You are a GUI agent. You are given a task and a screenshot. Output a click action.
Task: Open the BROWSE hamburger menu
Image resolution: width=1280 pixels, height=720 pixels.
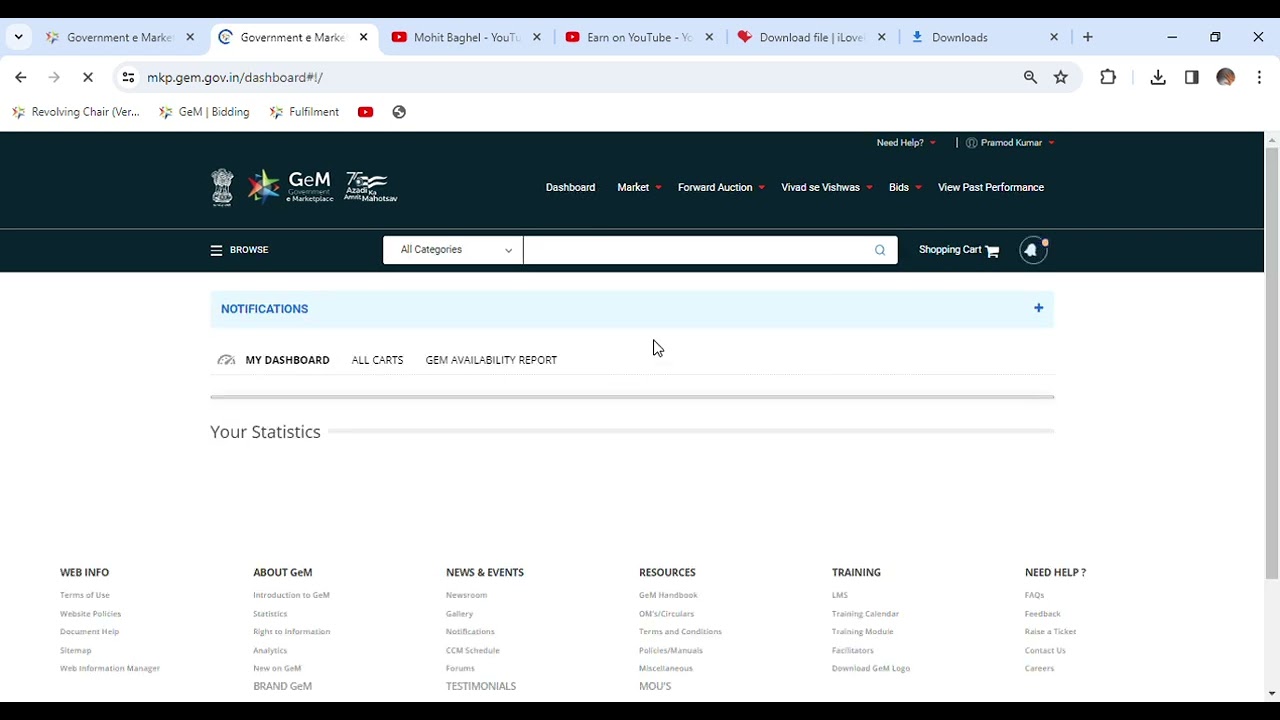coord(239,250)
